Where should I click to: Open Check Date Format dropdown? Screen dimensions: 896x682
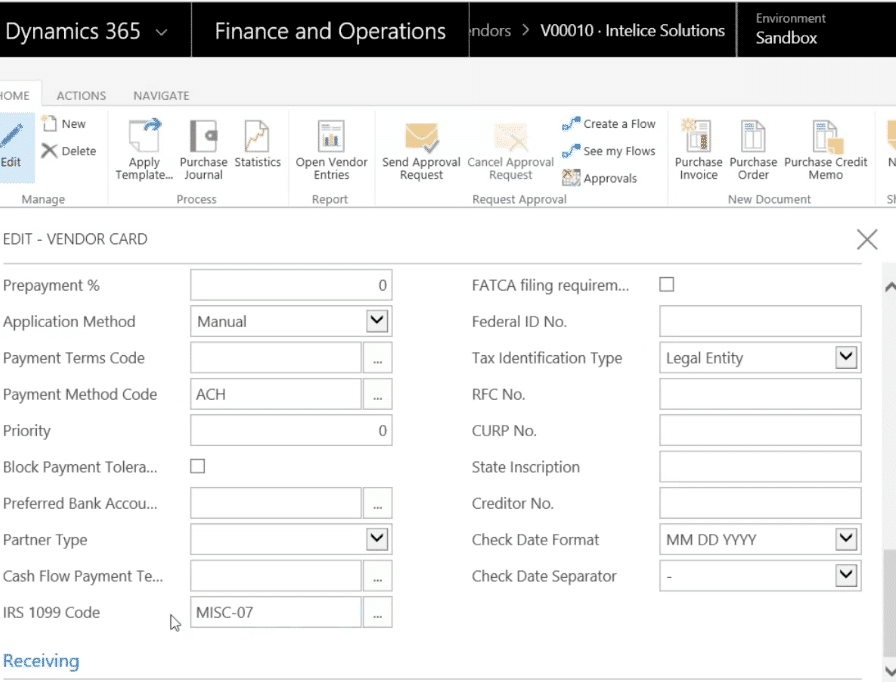coord(846,539)
